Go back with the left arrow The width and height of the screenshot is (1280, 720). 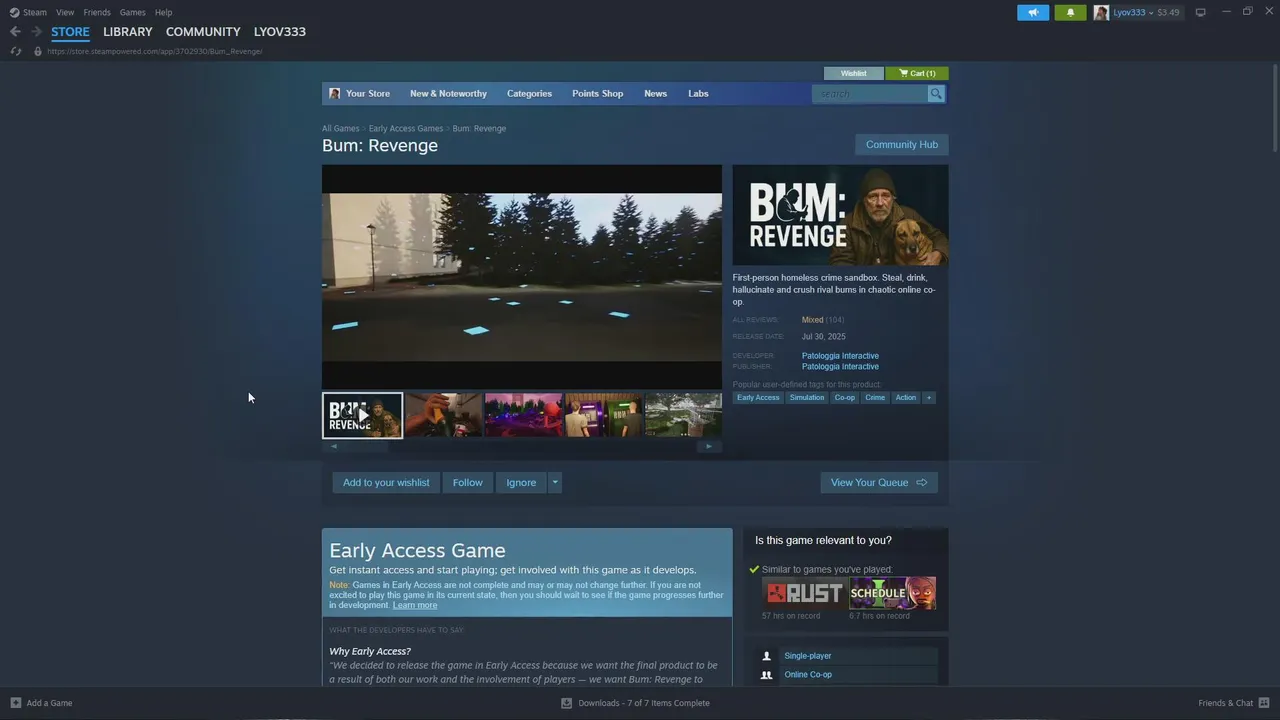pos(15,32)
